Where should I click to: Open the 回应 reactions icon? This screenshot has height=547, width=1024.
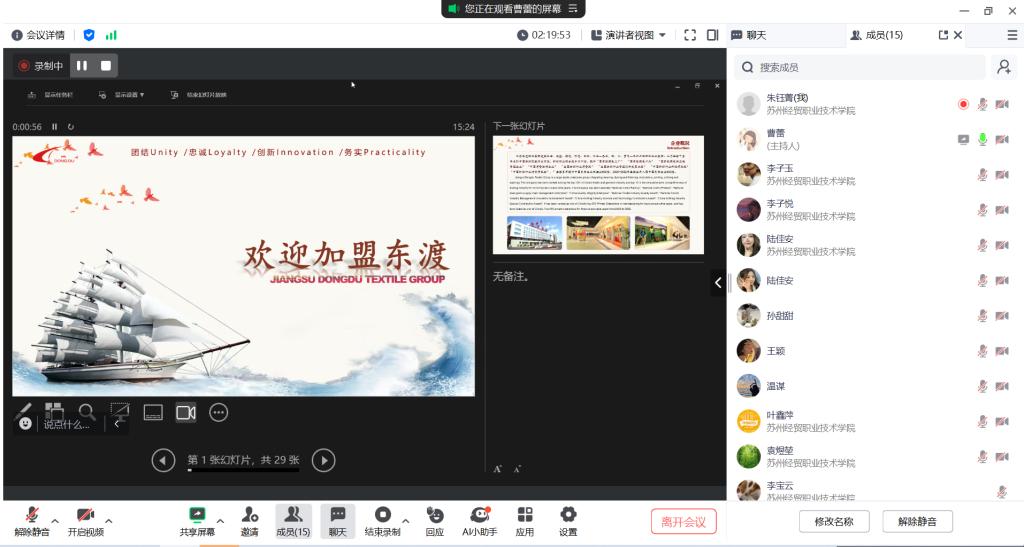click(x=435, y=514)
